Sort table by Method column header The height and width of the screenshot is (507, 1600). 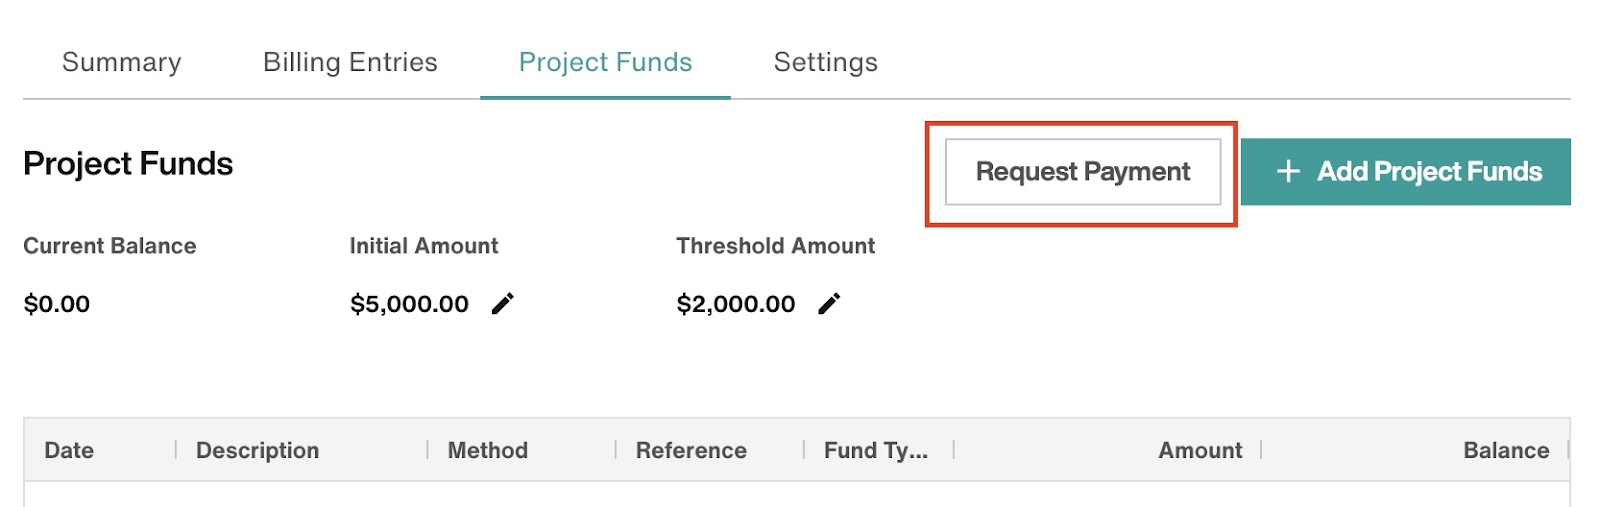pos(488,451)
